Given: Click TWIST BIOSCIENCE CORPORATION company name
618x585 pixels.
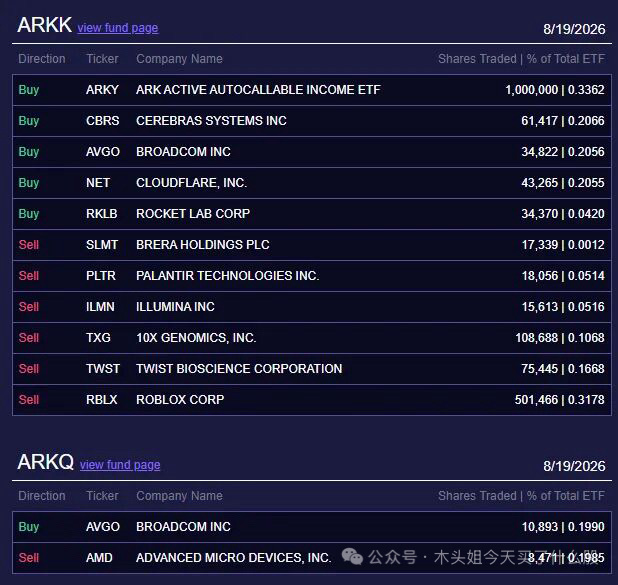Looking at the screenshot, I should click(x=239, y=369).
